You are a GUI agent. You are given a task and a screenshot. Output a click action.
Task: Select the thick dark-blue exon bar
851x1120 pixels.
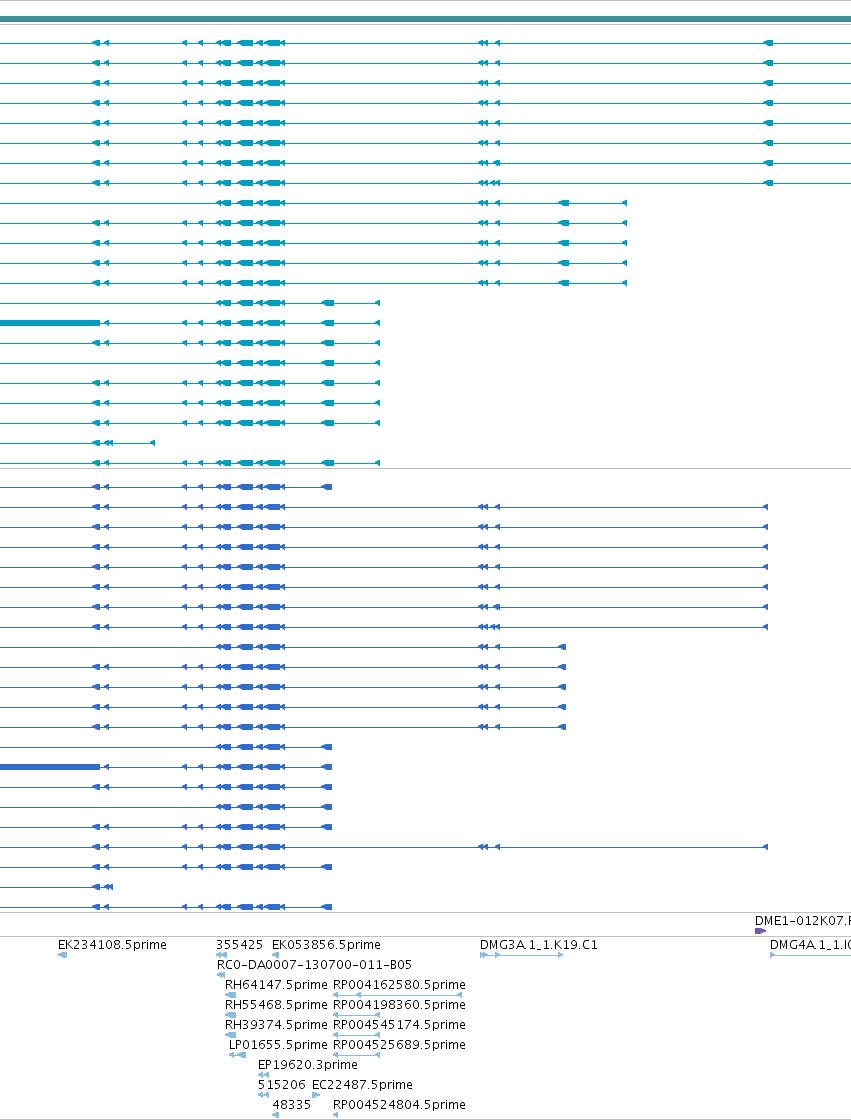(x=50, y=767)
